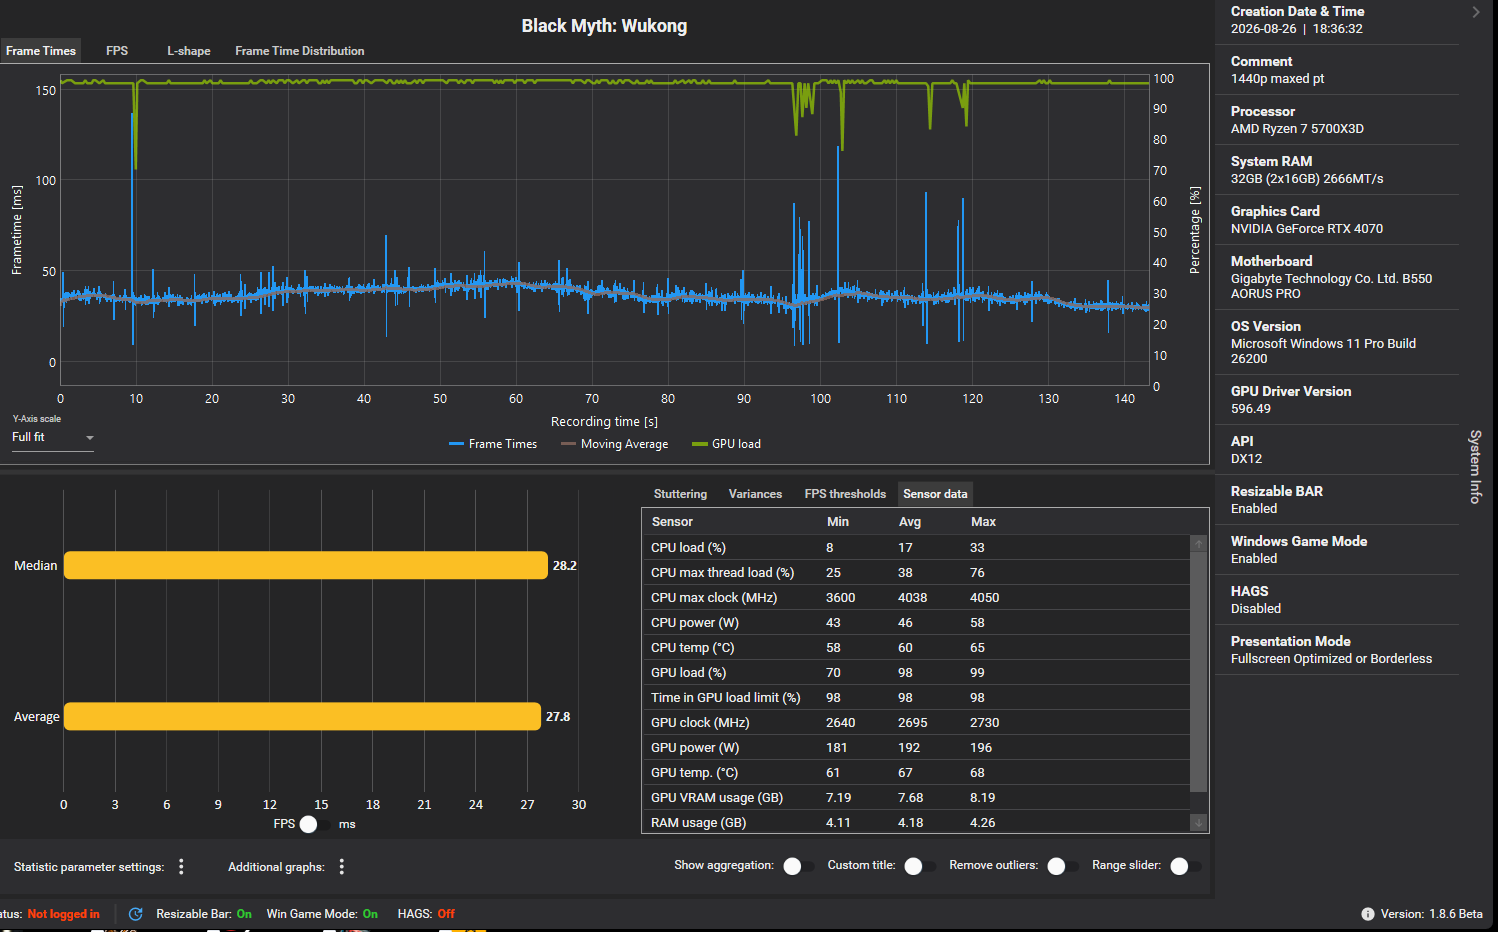Click the status bar 'Resizable Bar: On' entry
This screenshot has width=1498, height=932.
click(x=204, y=914)
